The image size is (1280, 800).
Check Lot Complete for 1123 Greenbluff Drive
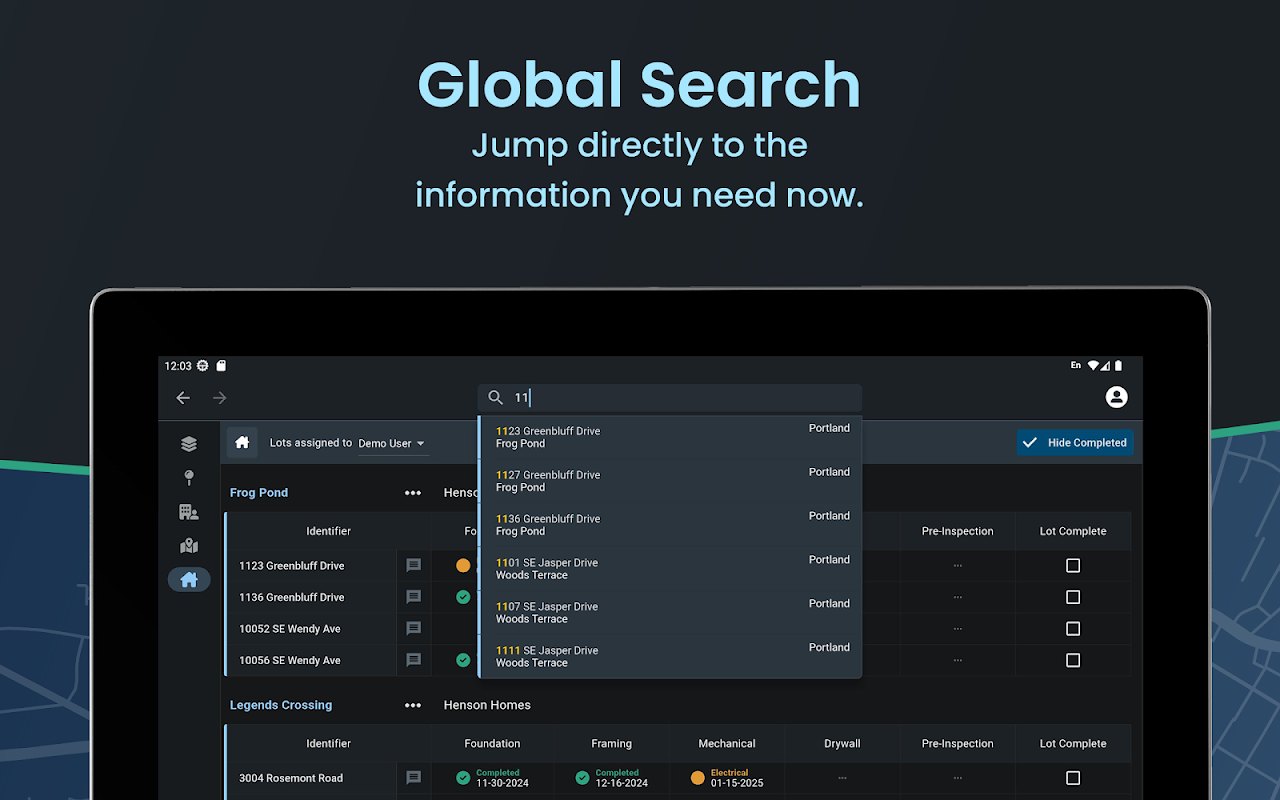pyautogui.click(x=1073, y=565)
